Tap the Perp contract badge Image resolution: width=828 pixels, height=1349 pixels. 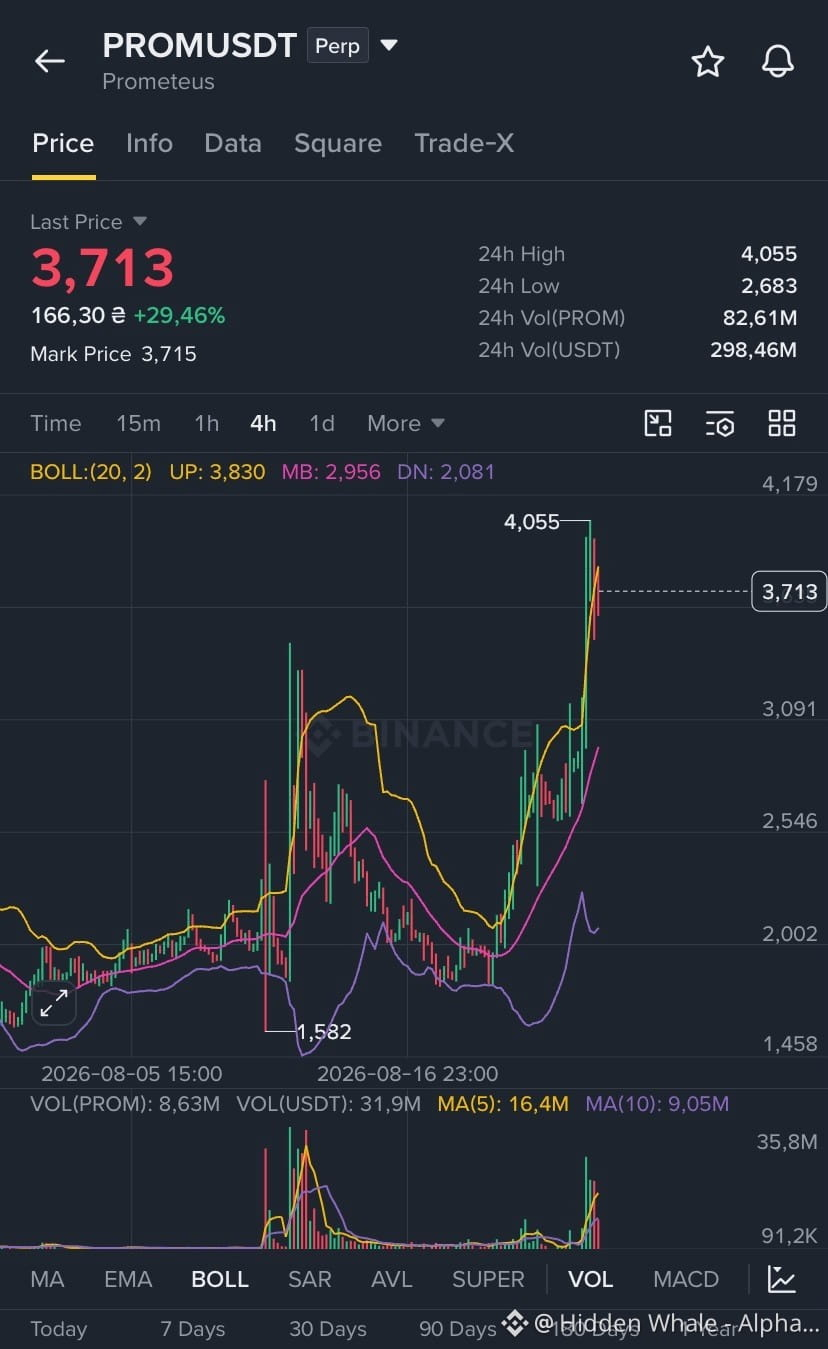click(x=338, y=46)
